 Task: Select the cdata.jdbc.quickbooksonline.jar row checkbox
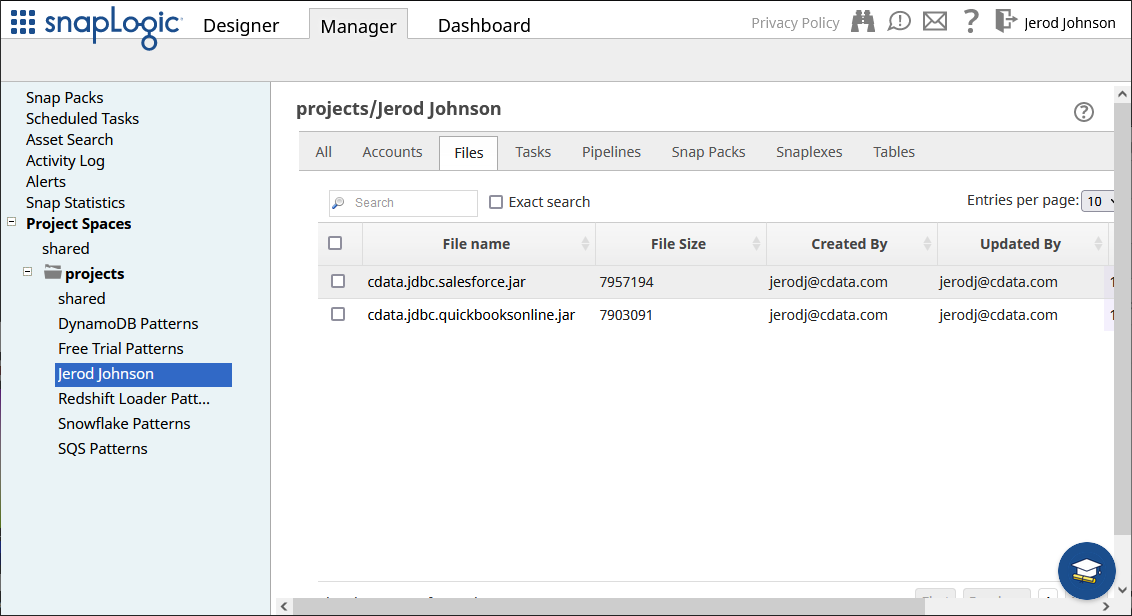[x=338, y=315]
